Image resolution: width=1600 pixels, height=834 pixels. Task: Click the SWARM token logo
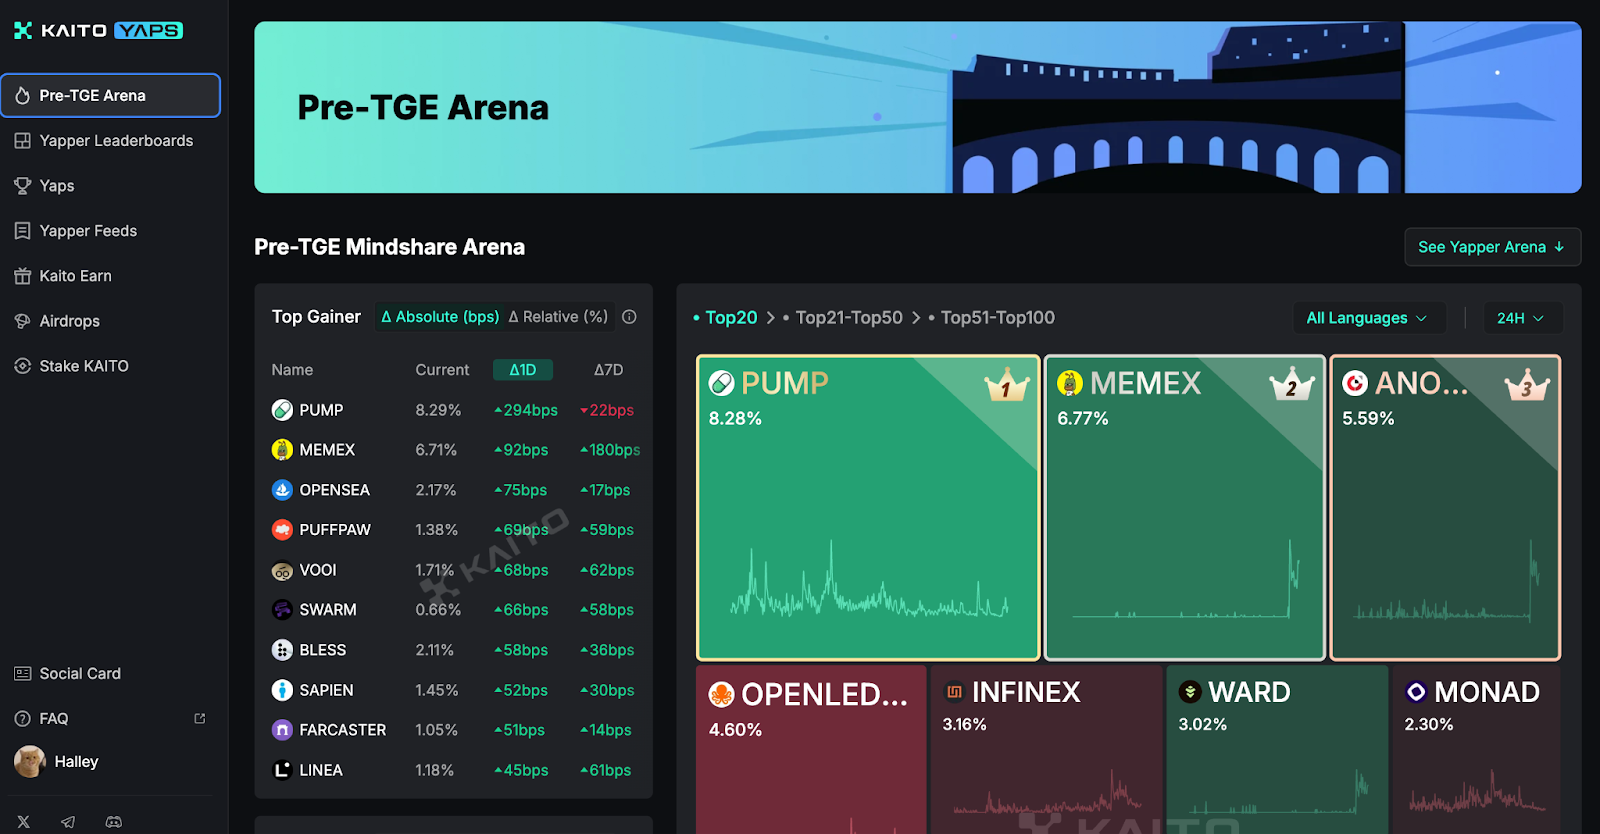pos(282,610)
